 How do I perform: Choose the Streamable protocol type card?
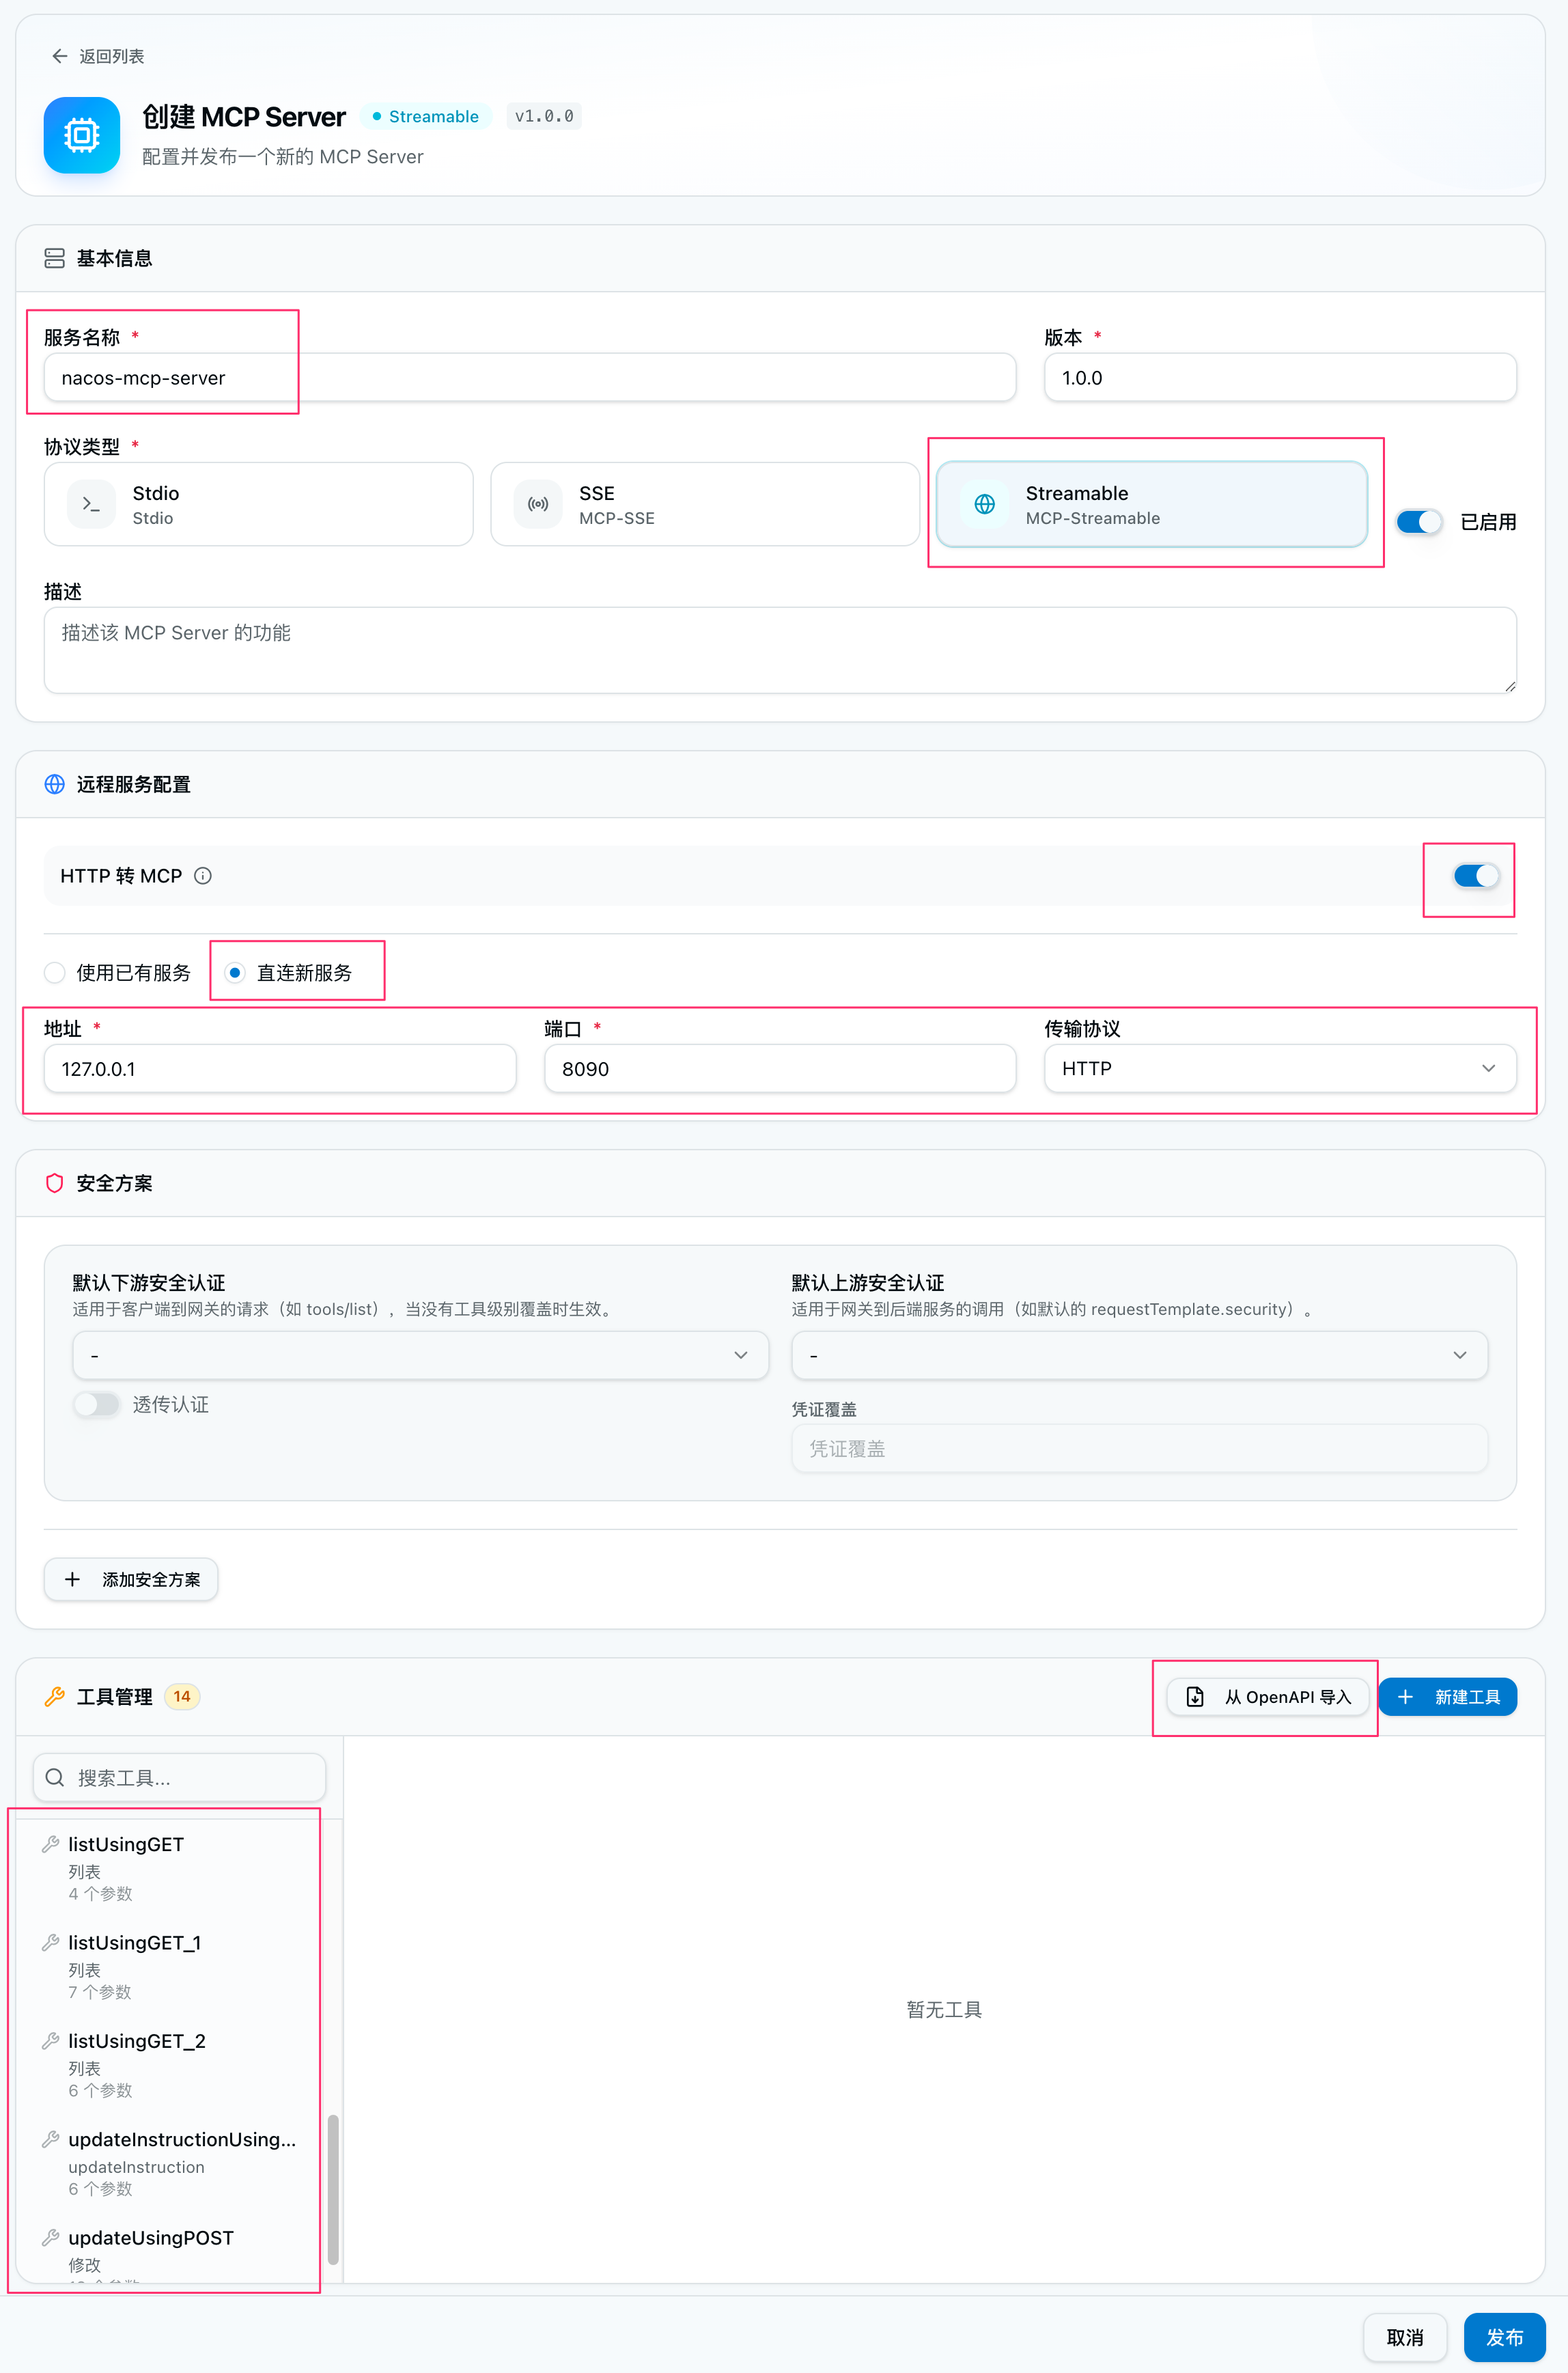(1152, 504)
